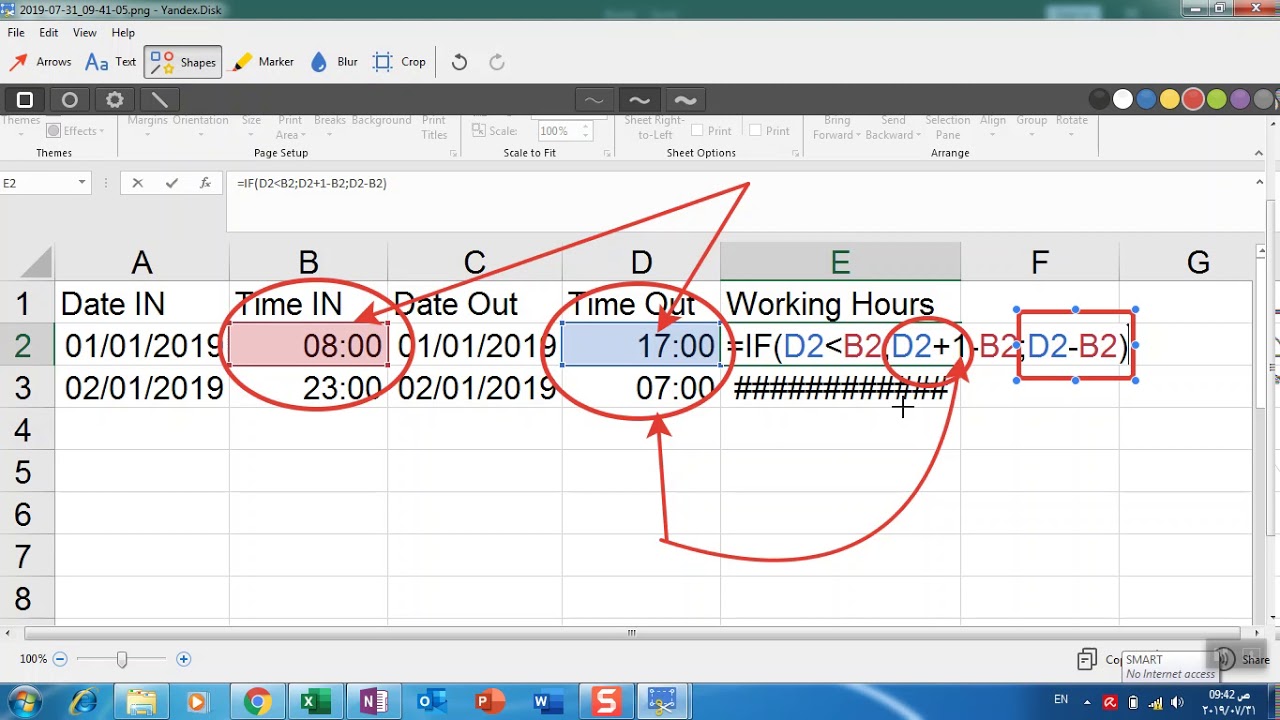The image size is (1280, 720).
Task: Pick the green color swatch
Action: pos(1217,99)
